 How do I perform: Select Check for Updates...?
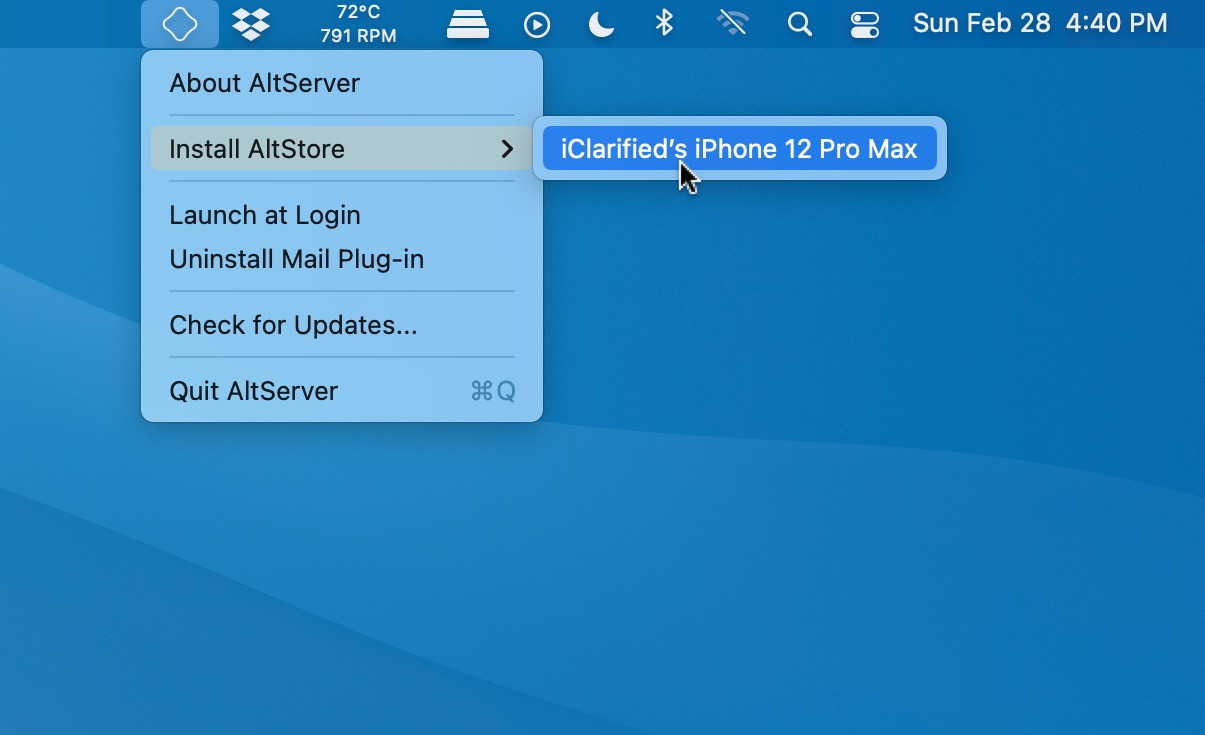(342, 325)
